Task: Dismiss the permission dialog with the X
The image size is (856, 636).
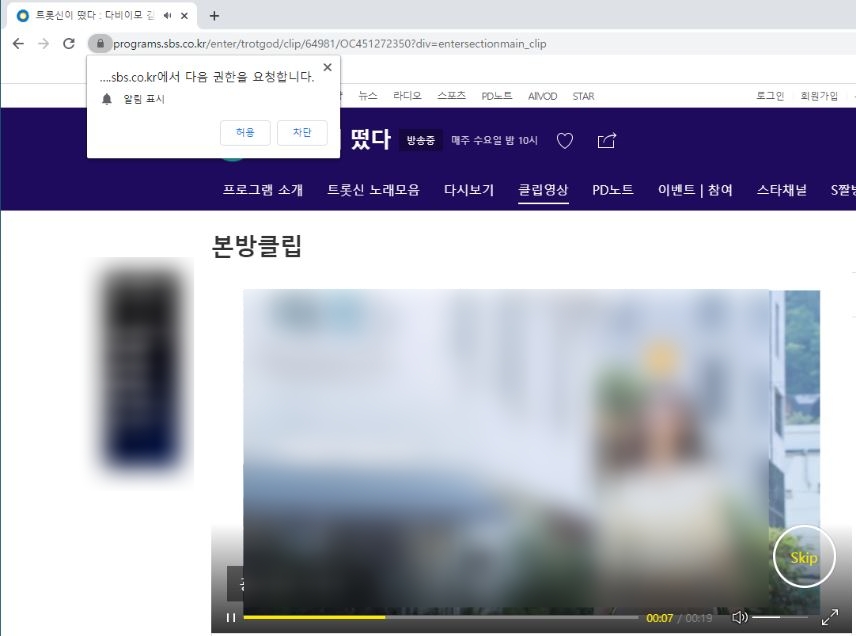Action: pyautogui.click(x=327, y=67)
